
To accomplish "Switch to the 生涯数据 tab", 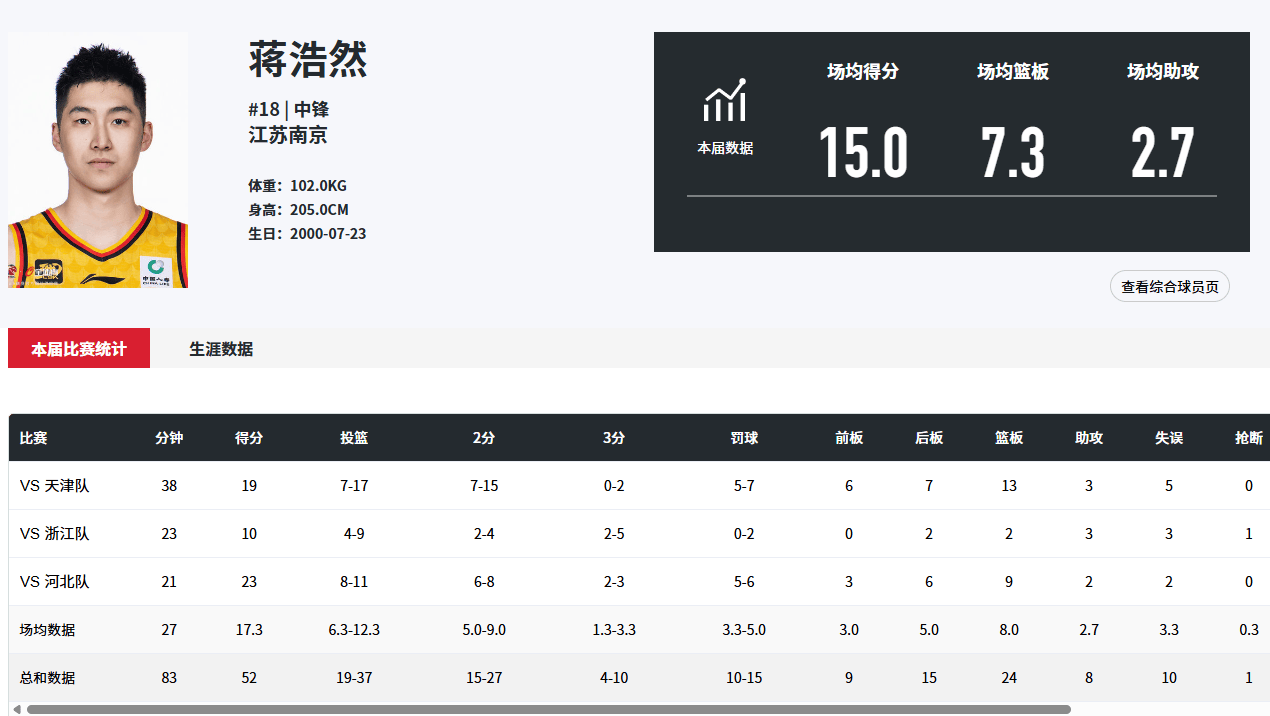I will 221,349.
